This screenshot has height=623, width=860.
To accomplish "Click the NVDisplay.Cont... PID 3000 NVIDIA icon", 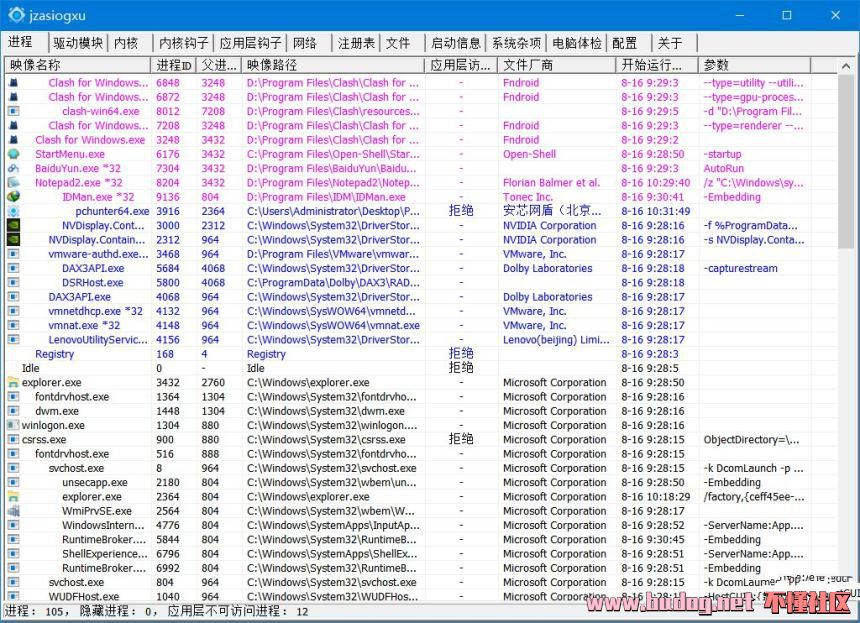I will click(x=13, y=225).
